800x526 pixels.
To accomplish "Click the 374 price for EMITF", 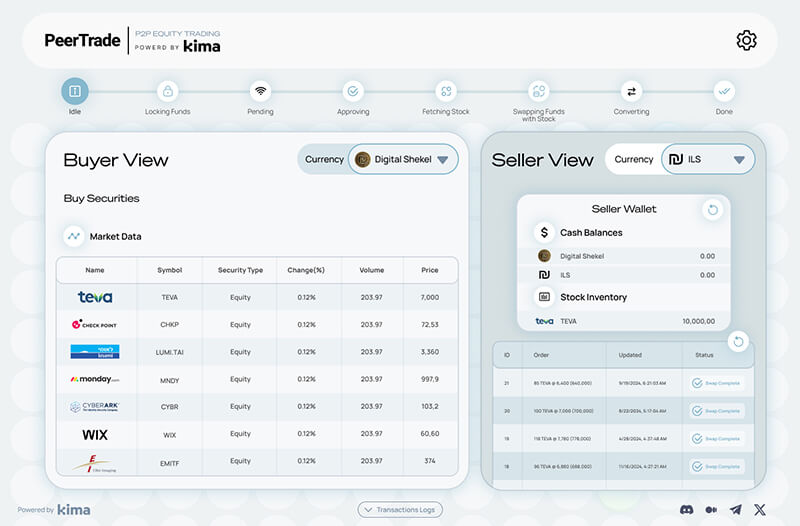I will coord(430,461).
